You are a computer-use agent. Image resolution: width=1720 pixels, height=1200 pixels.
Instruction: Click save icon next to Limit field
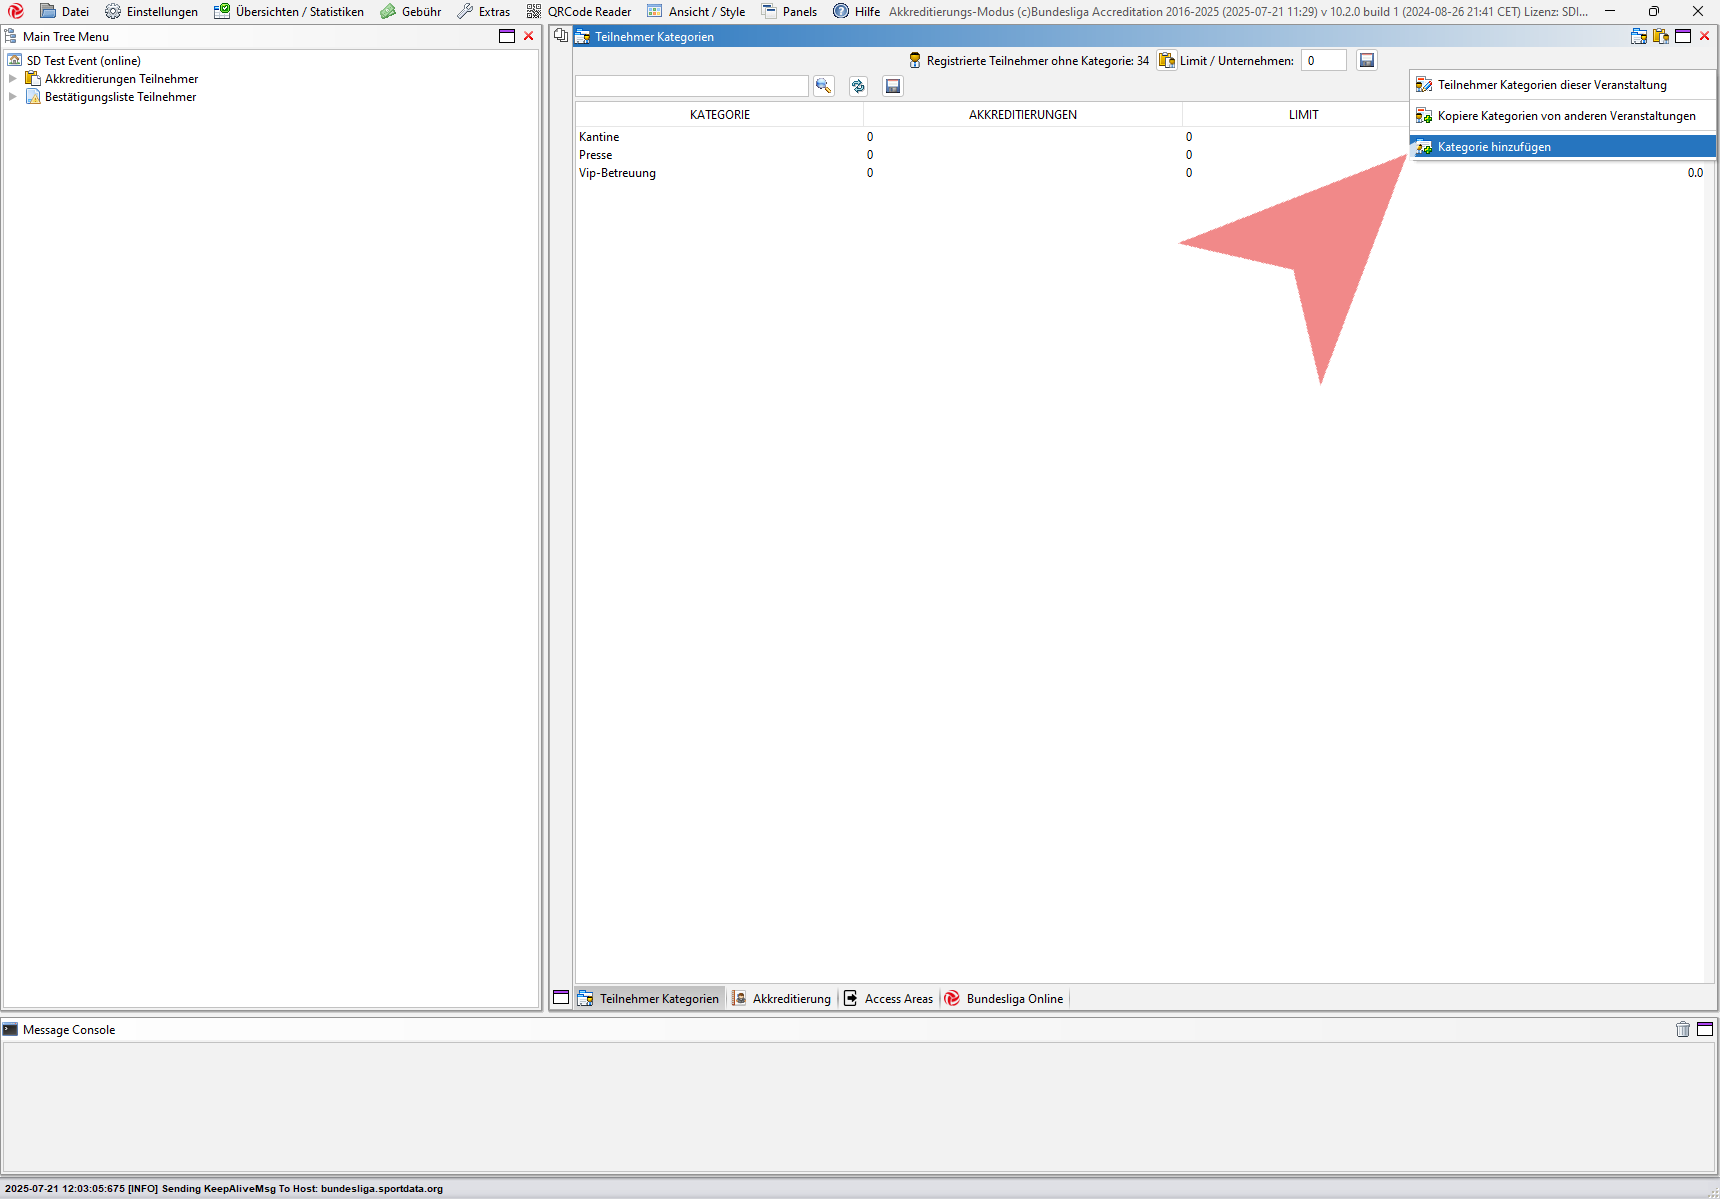1367,60
